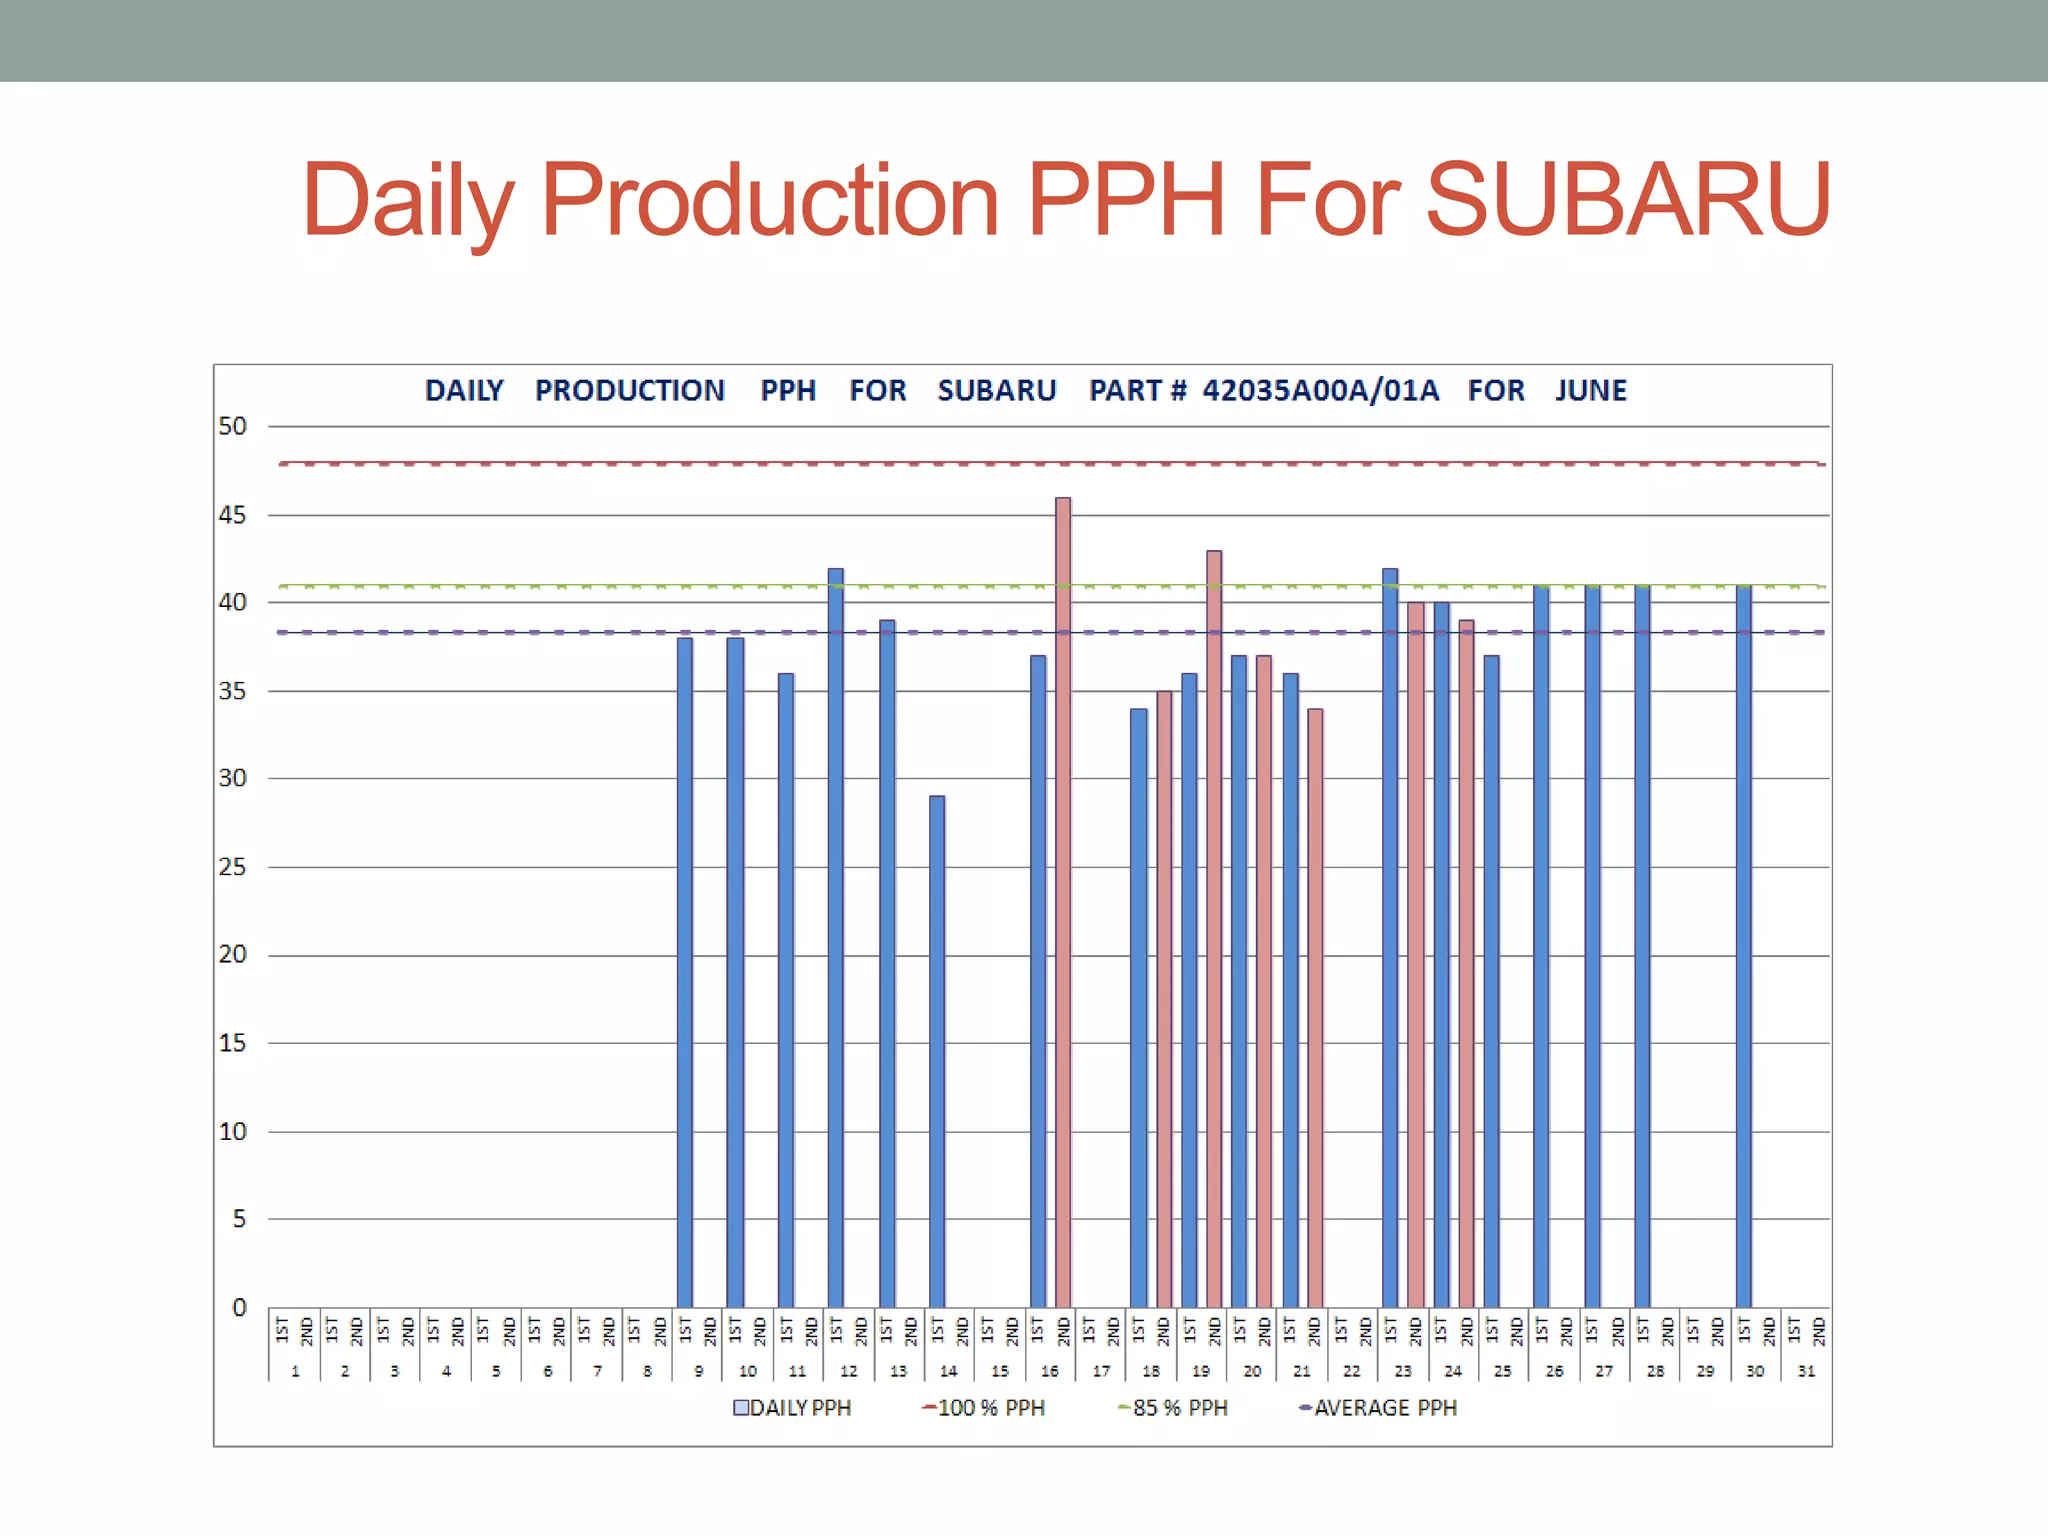Screen dimensions: 2048x1536
Task: Click the x-axis day label 22
Action: pos(1352,1371)
